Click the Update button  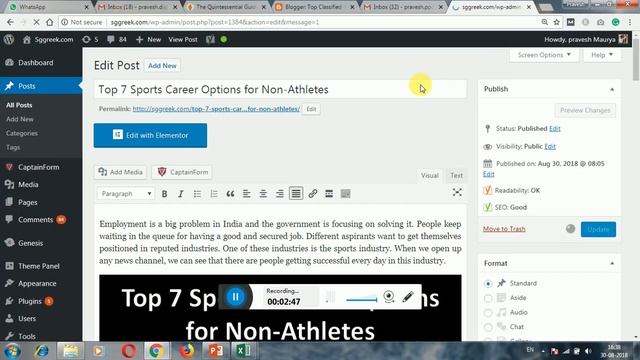[598, 229]
